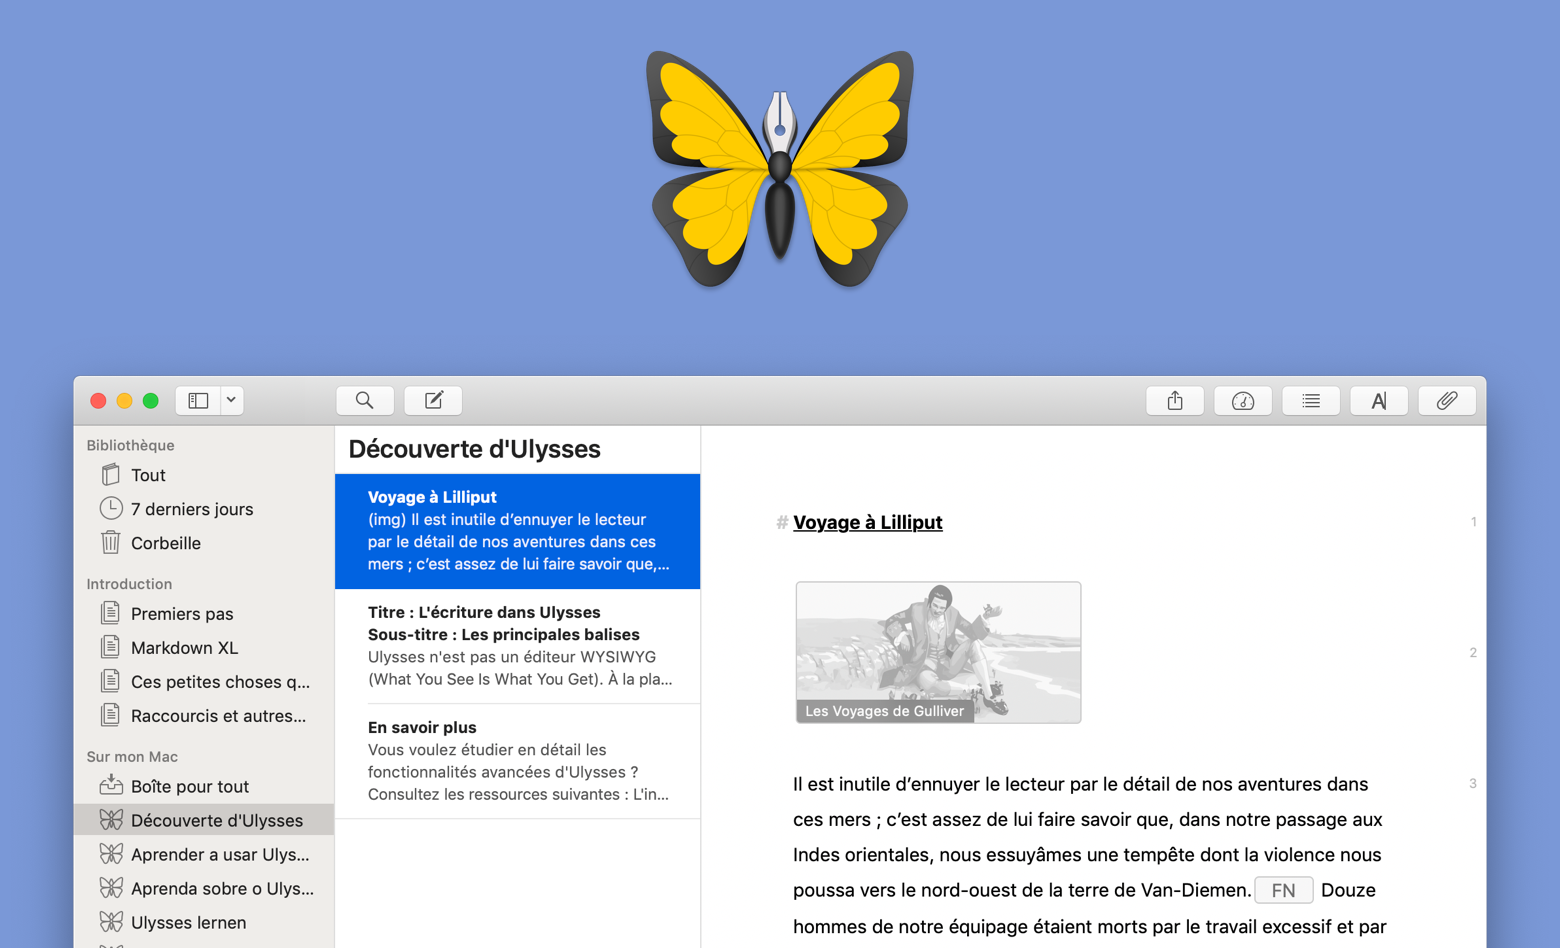
Task: Open the En savoir plus sheet
Action: coord(518,761)
